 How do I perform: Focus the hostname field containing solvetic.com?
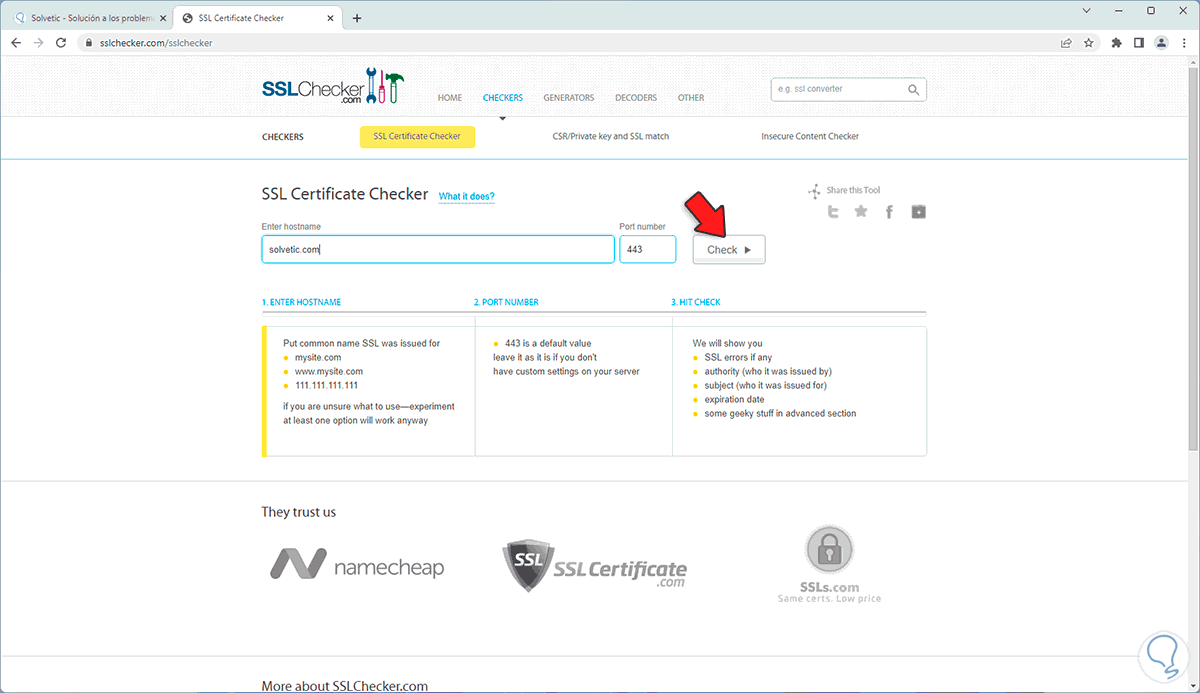[438, 249]
